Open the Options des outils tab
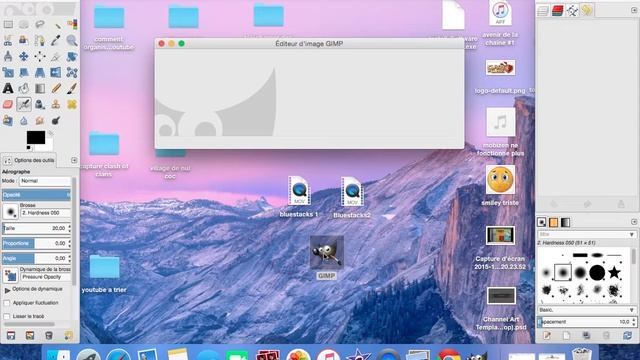The image size is (640, 360). pos(29,160)
